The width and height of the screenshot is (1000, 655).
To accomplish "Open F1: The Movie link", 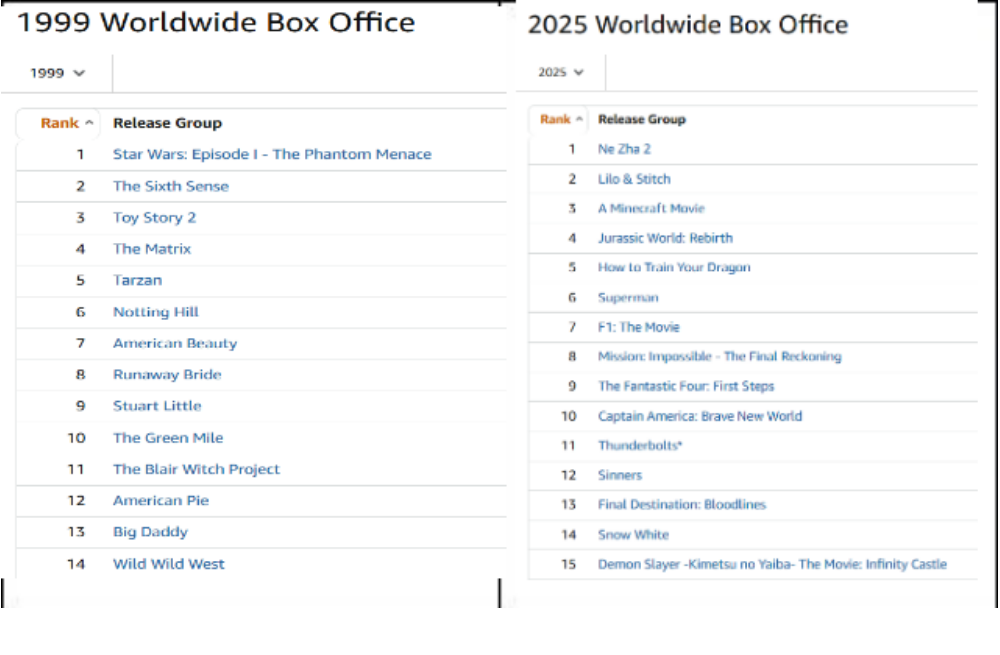I will 638,327.
